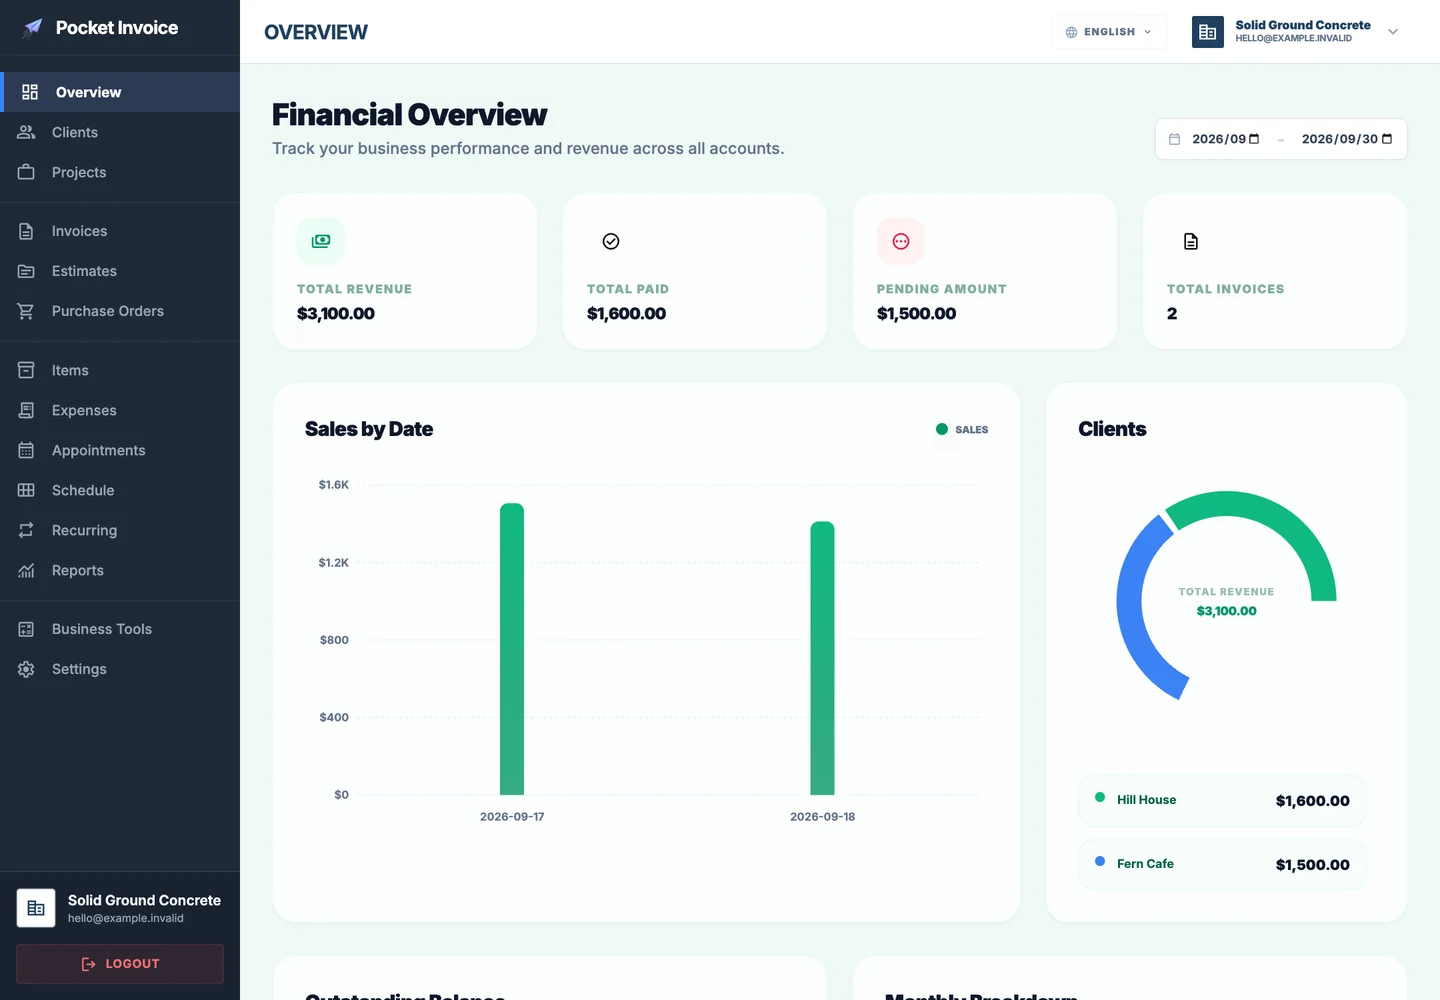The image size is (1440, 1000).
Task: Click the Purchase Orders cart icon
Action: click(26, 311)
